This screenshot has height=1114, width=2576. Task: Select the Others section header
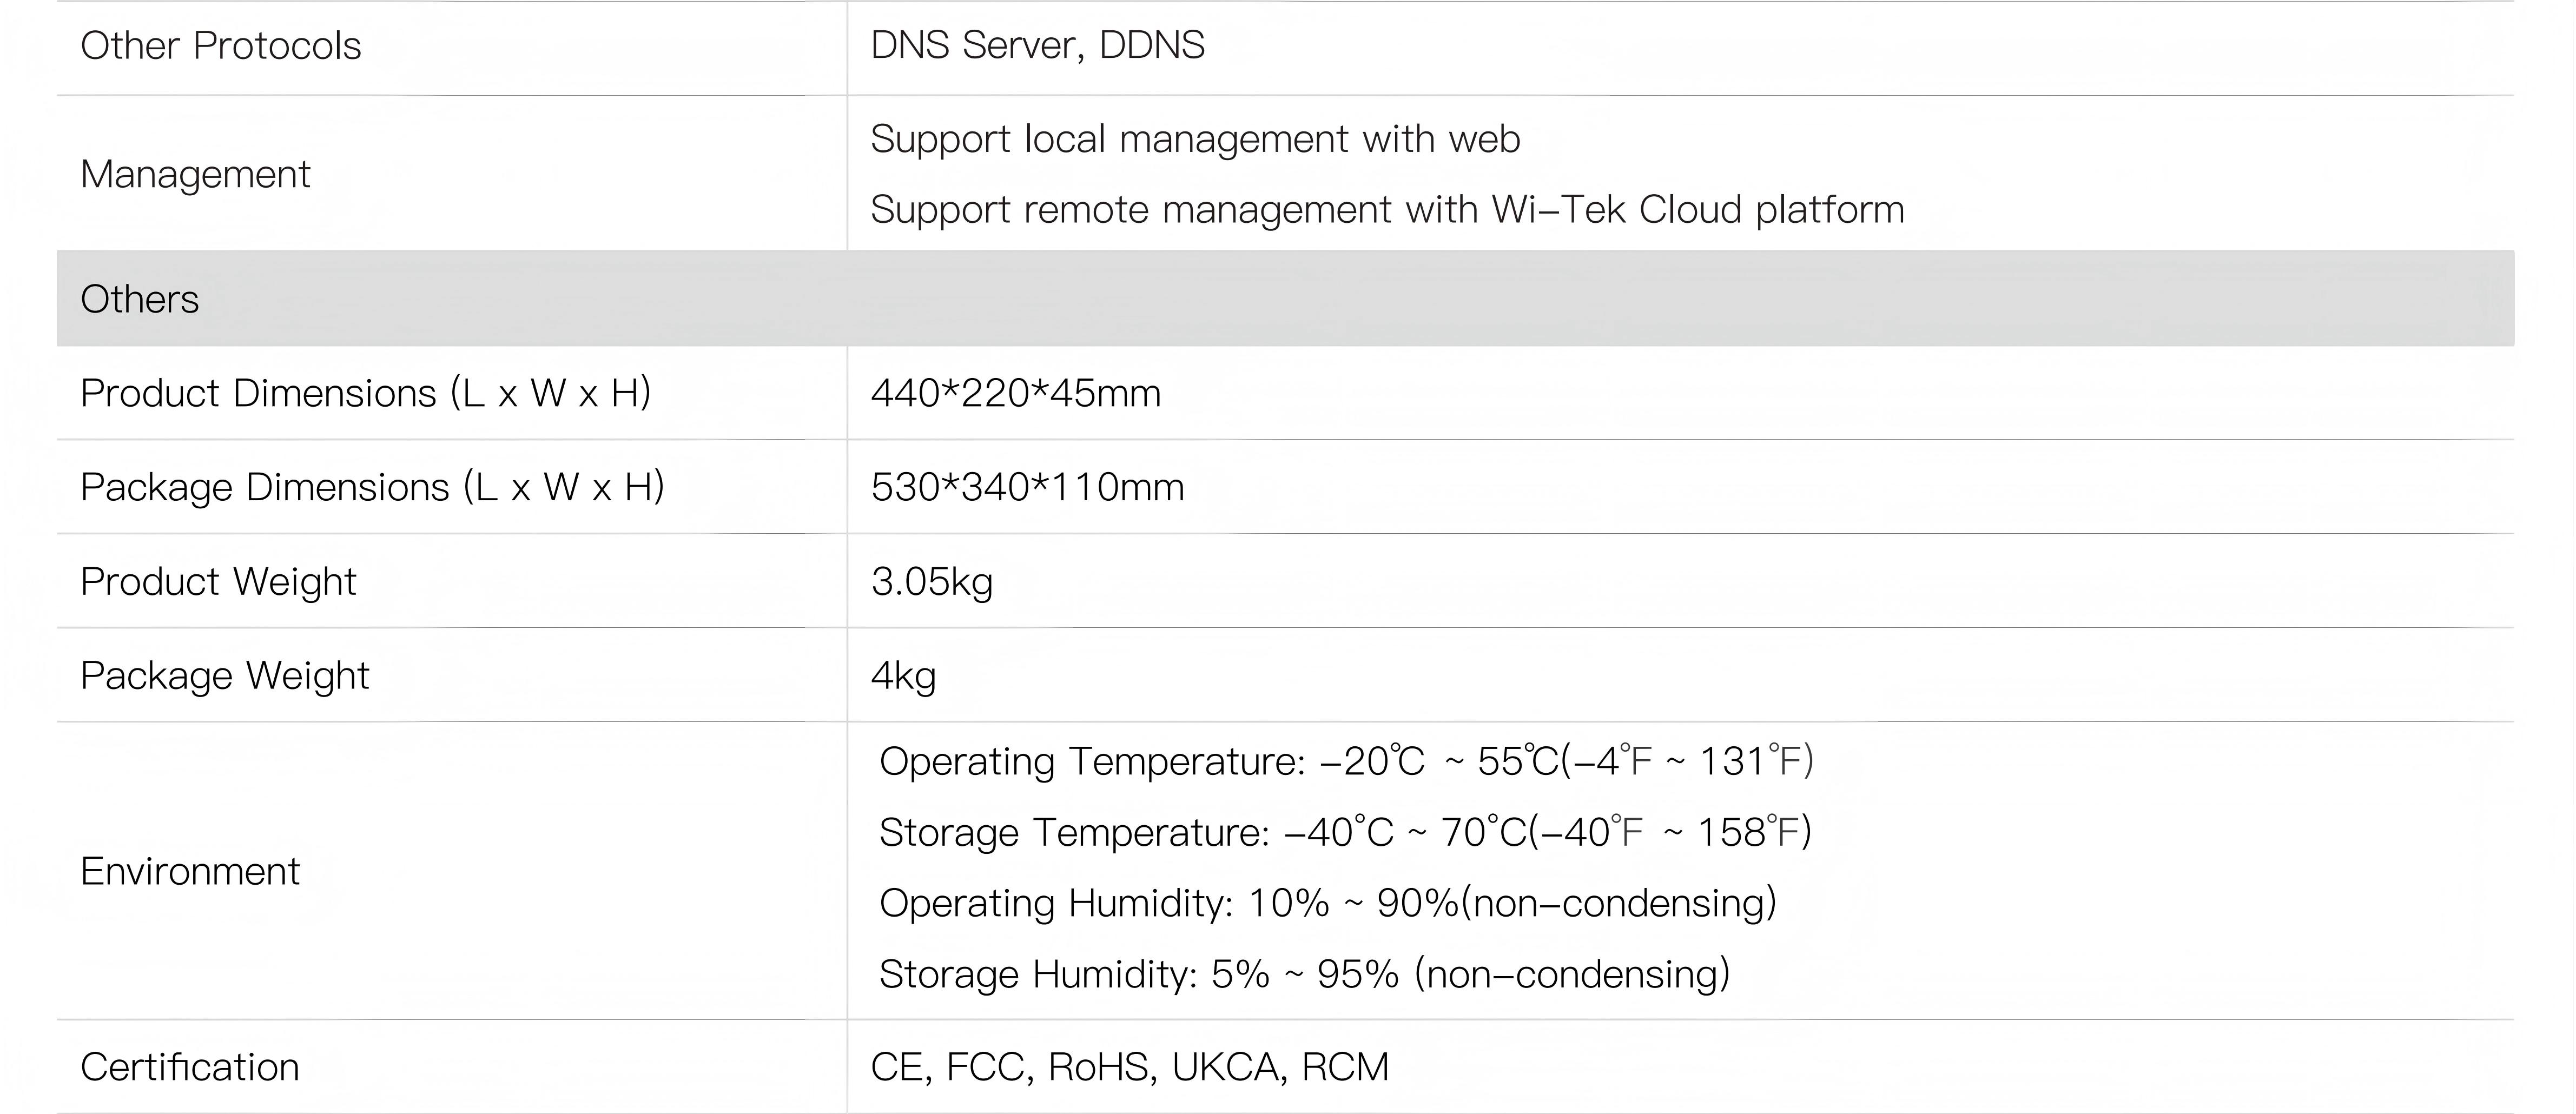pyautogui.click(x=140, y=299)
